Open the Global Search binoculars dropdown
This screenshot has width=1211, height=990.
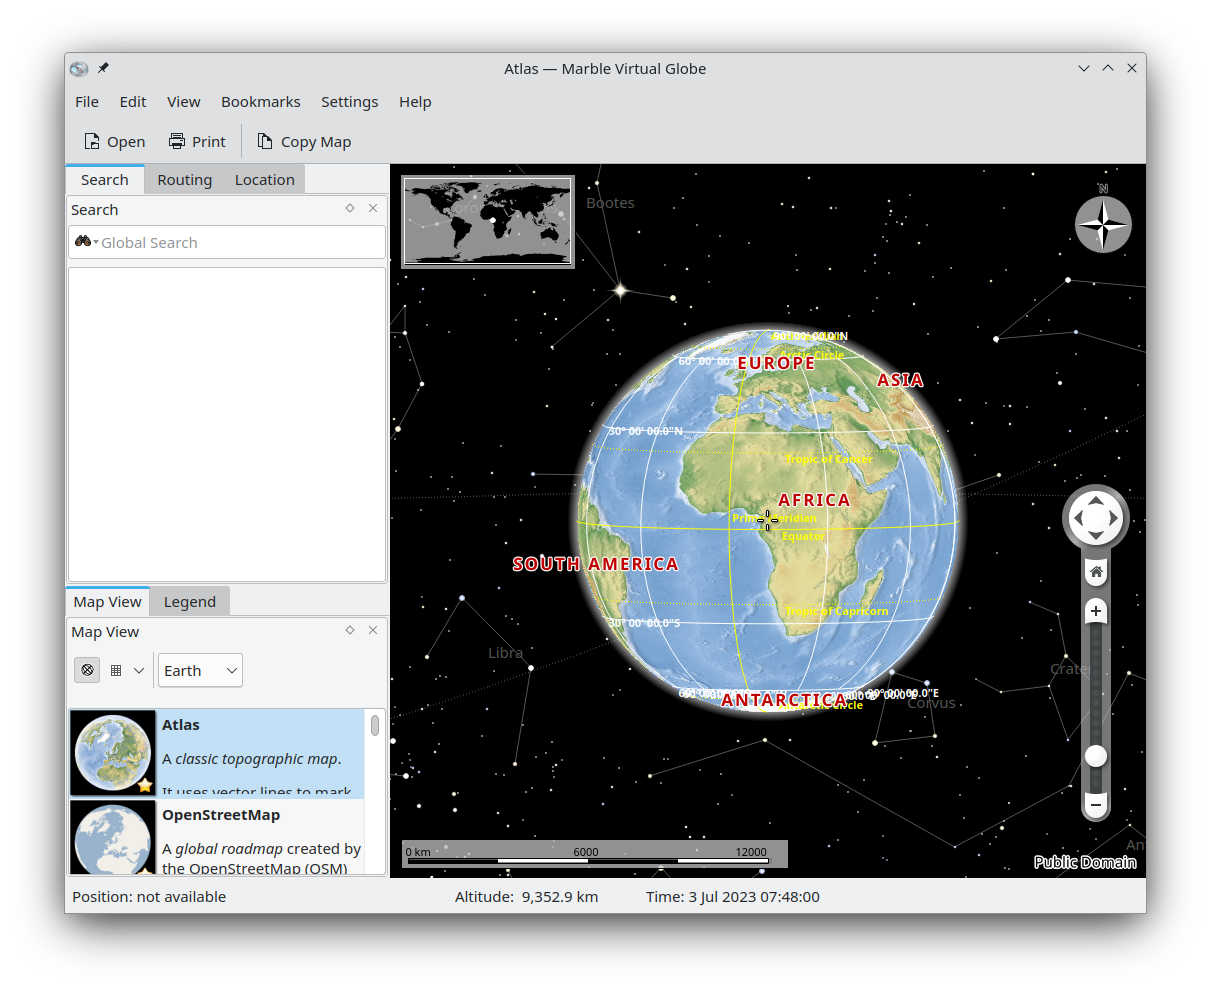tap(85, 242)
